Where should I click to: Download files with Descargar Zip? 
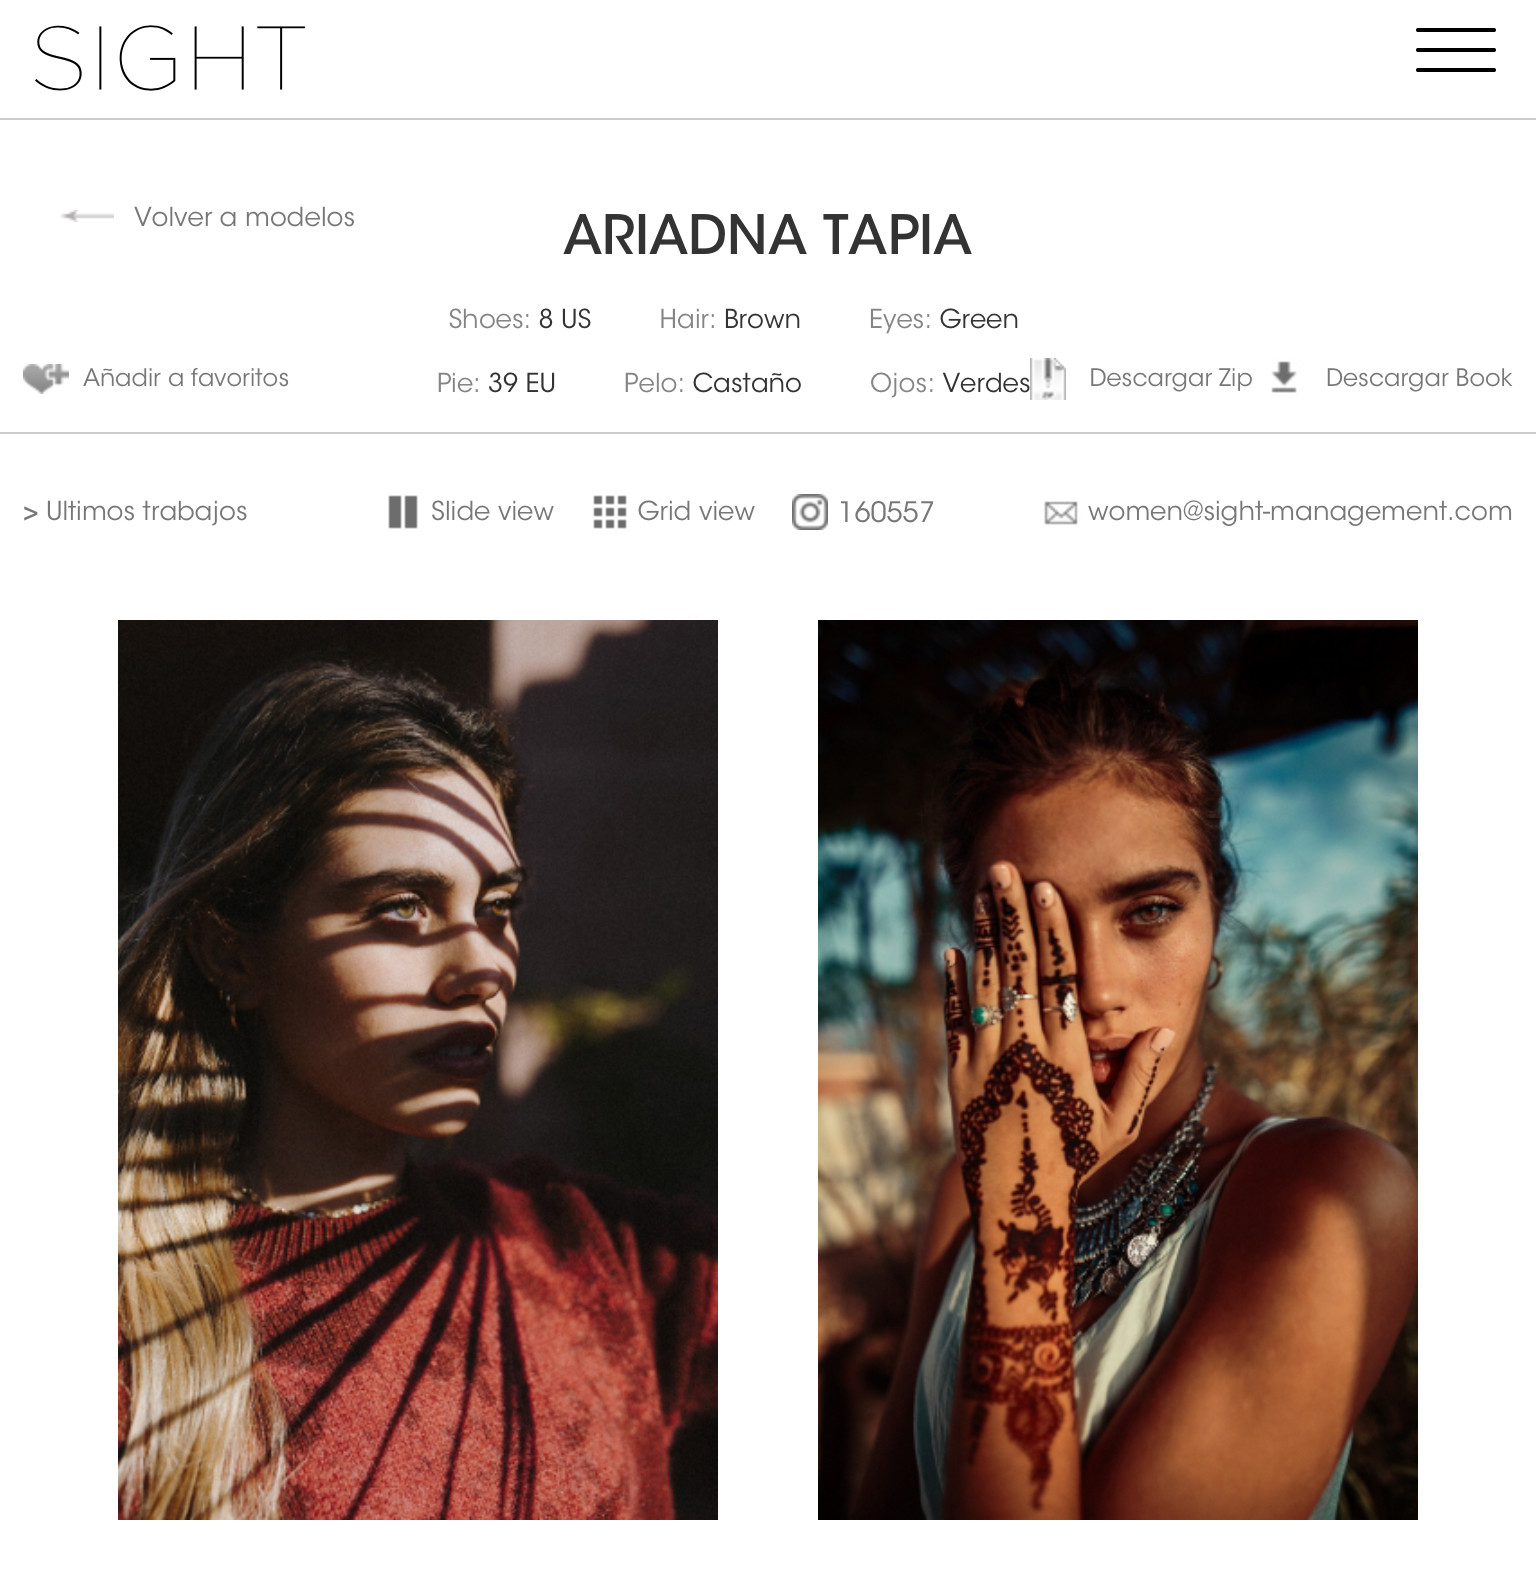tap(1170, 378)
